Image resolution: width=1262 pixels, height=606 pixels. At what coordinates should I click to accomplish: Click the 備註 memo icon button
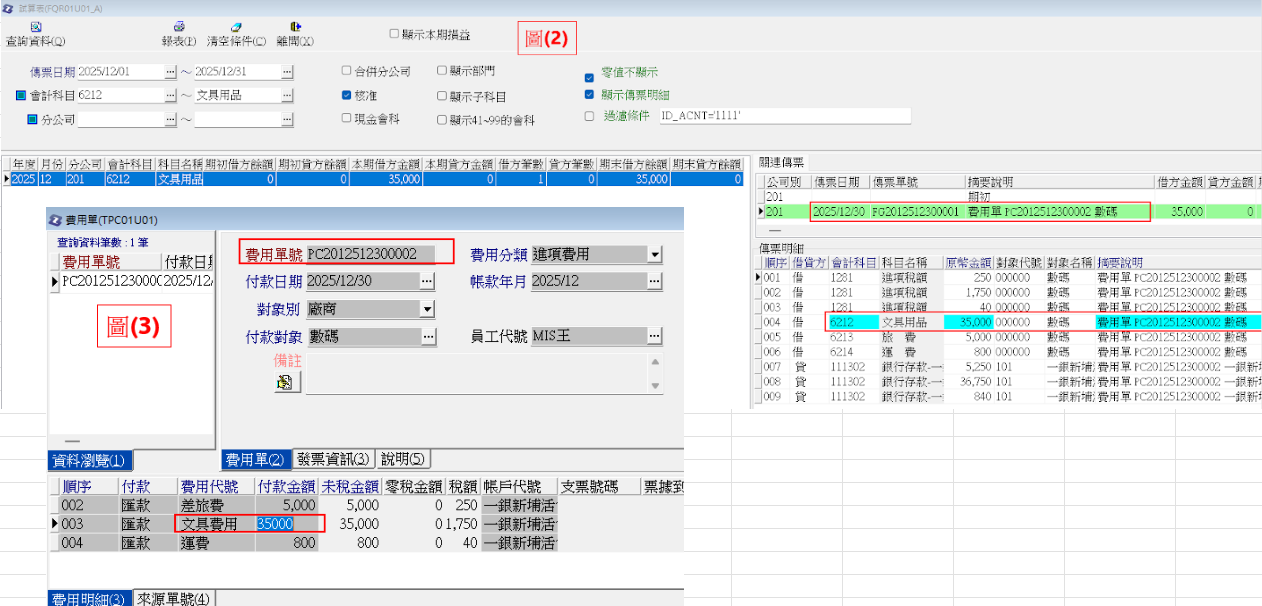coord(285,382)
